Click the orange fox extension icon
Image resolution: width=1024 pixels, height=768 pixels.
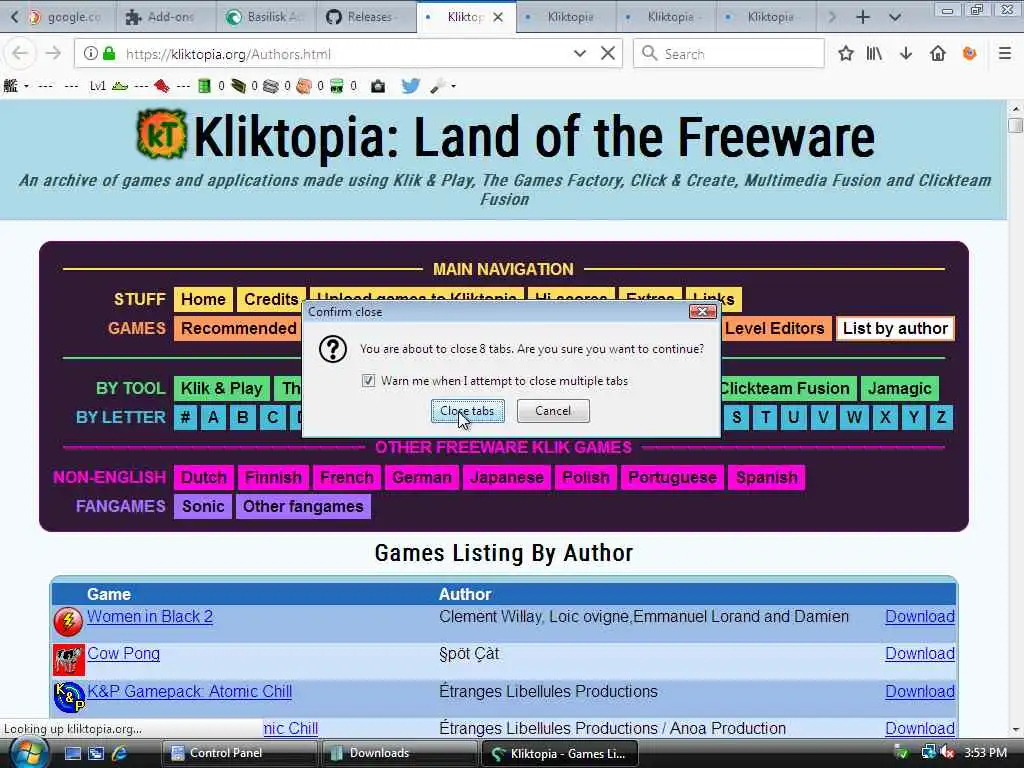(970, 54)
